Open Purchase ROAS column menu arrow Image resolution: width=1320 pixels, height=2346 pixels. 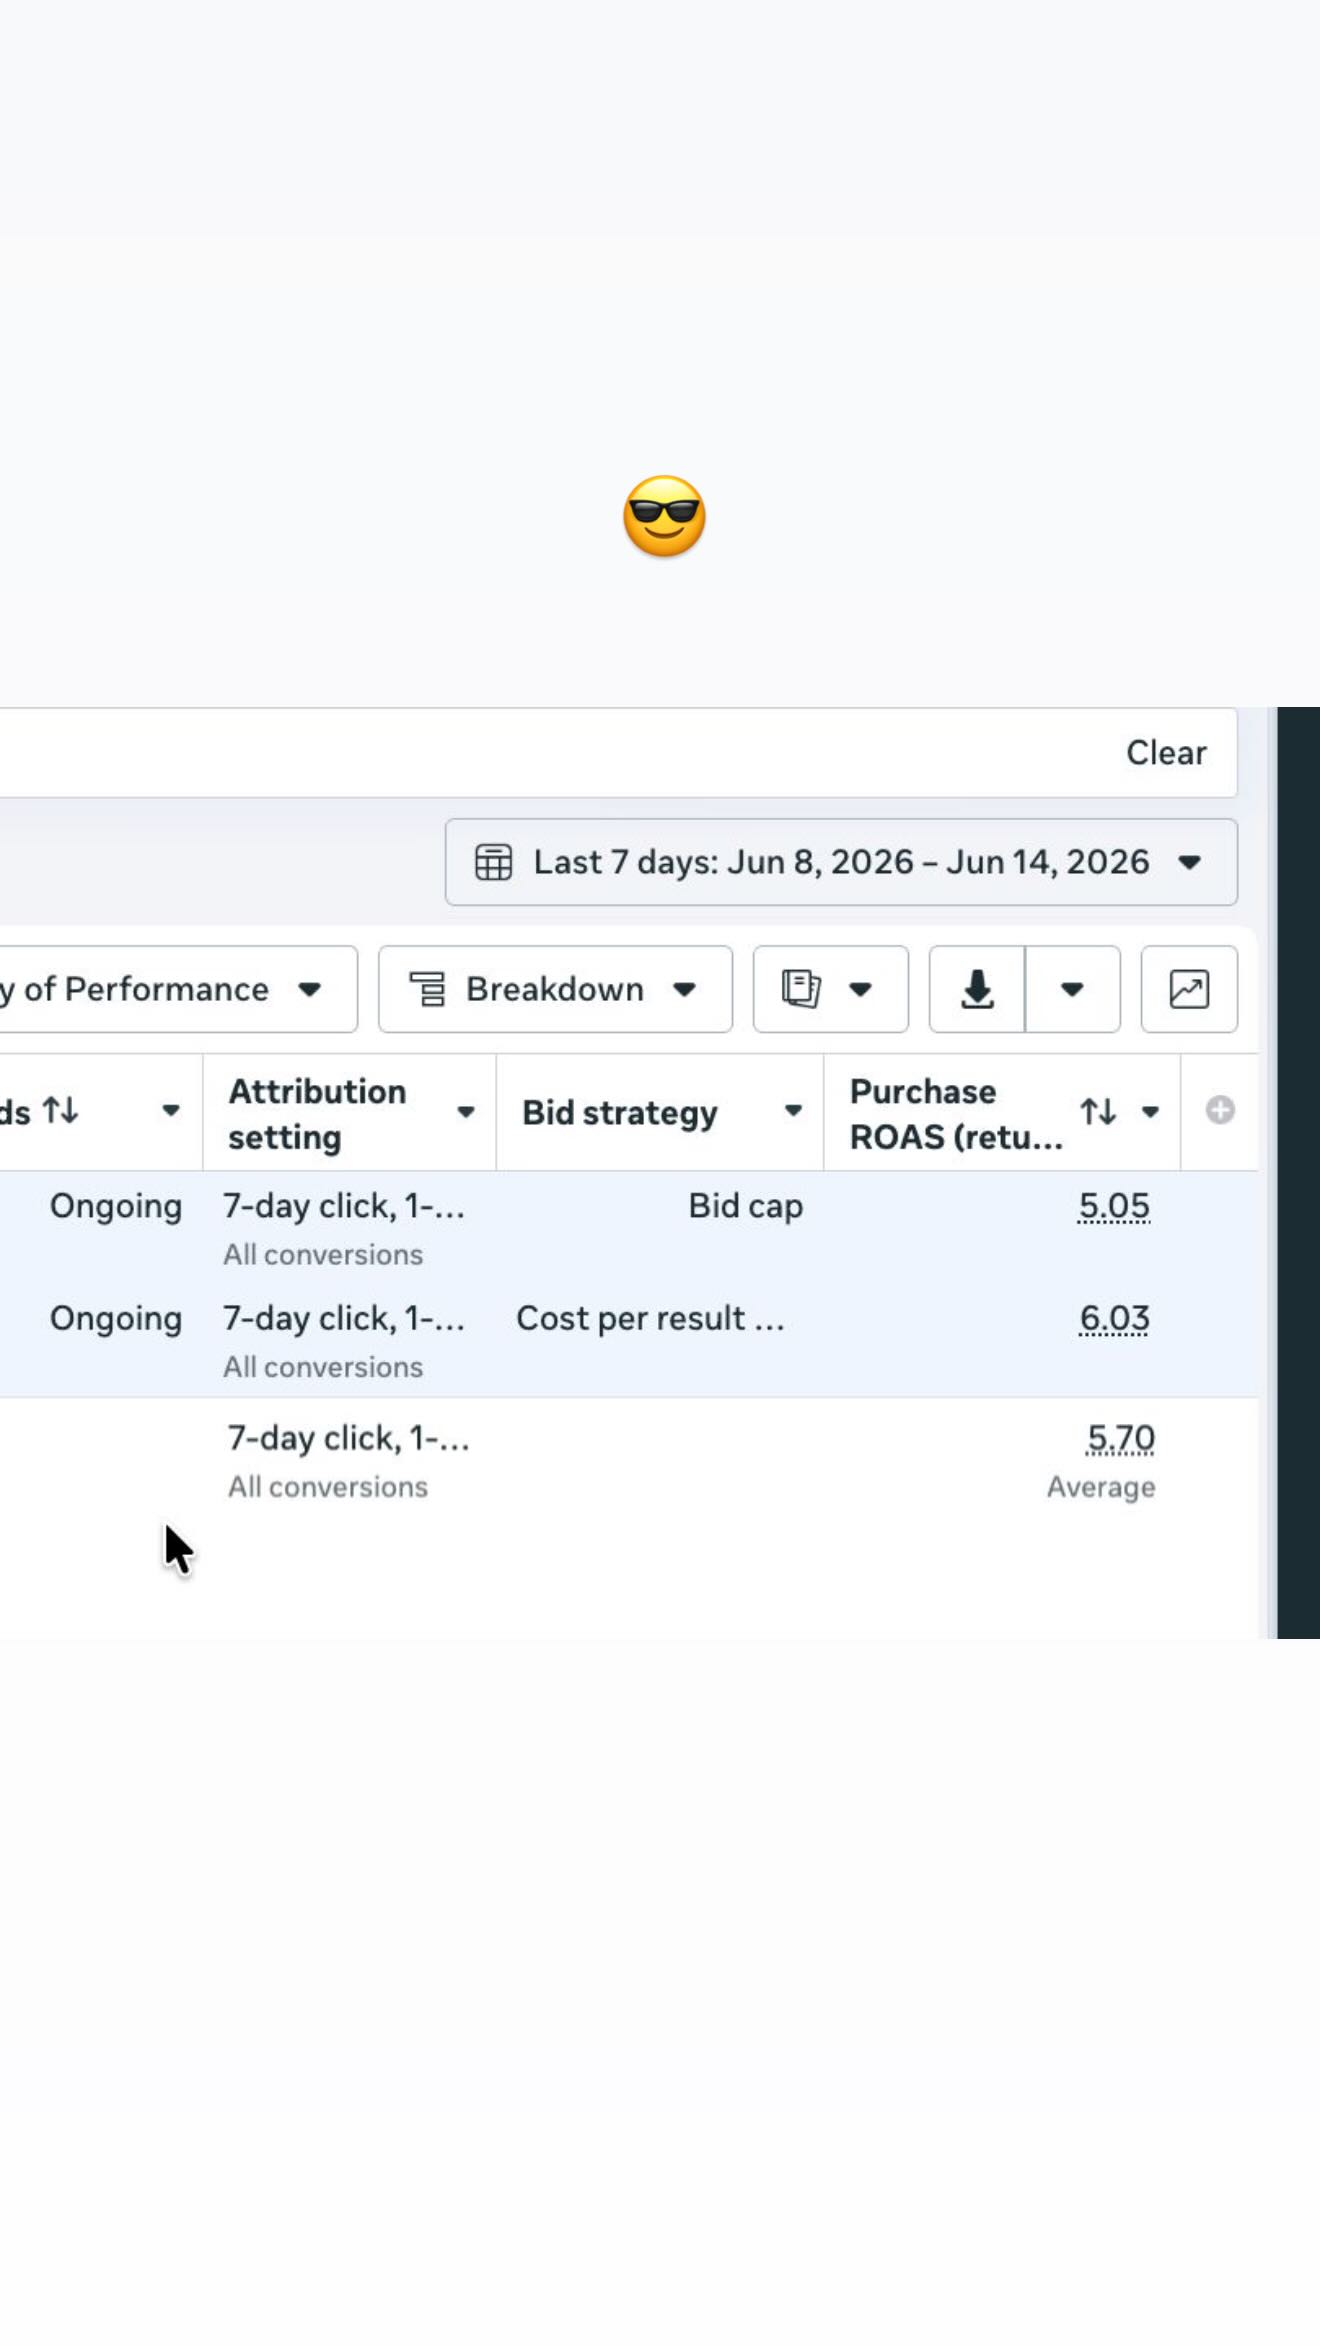coord(1150,1112)
